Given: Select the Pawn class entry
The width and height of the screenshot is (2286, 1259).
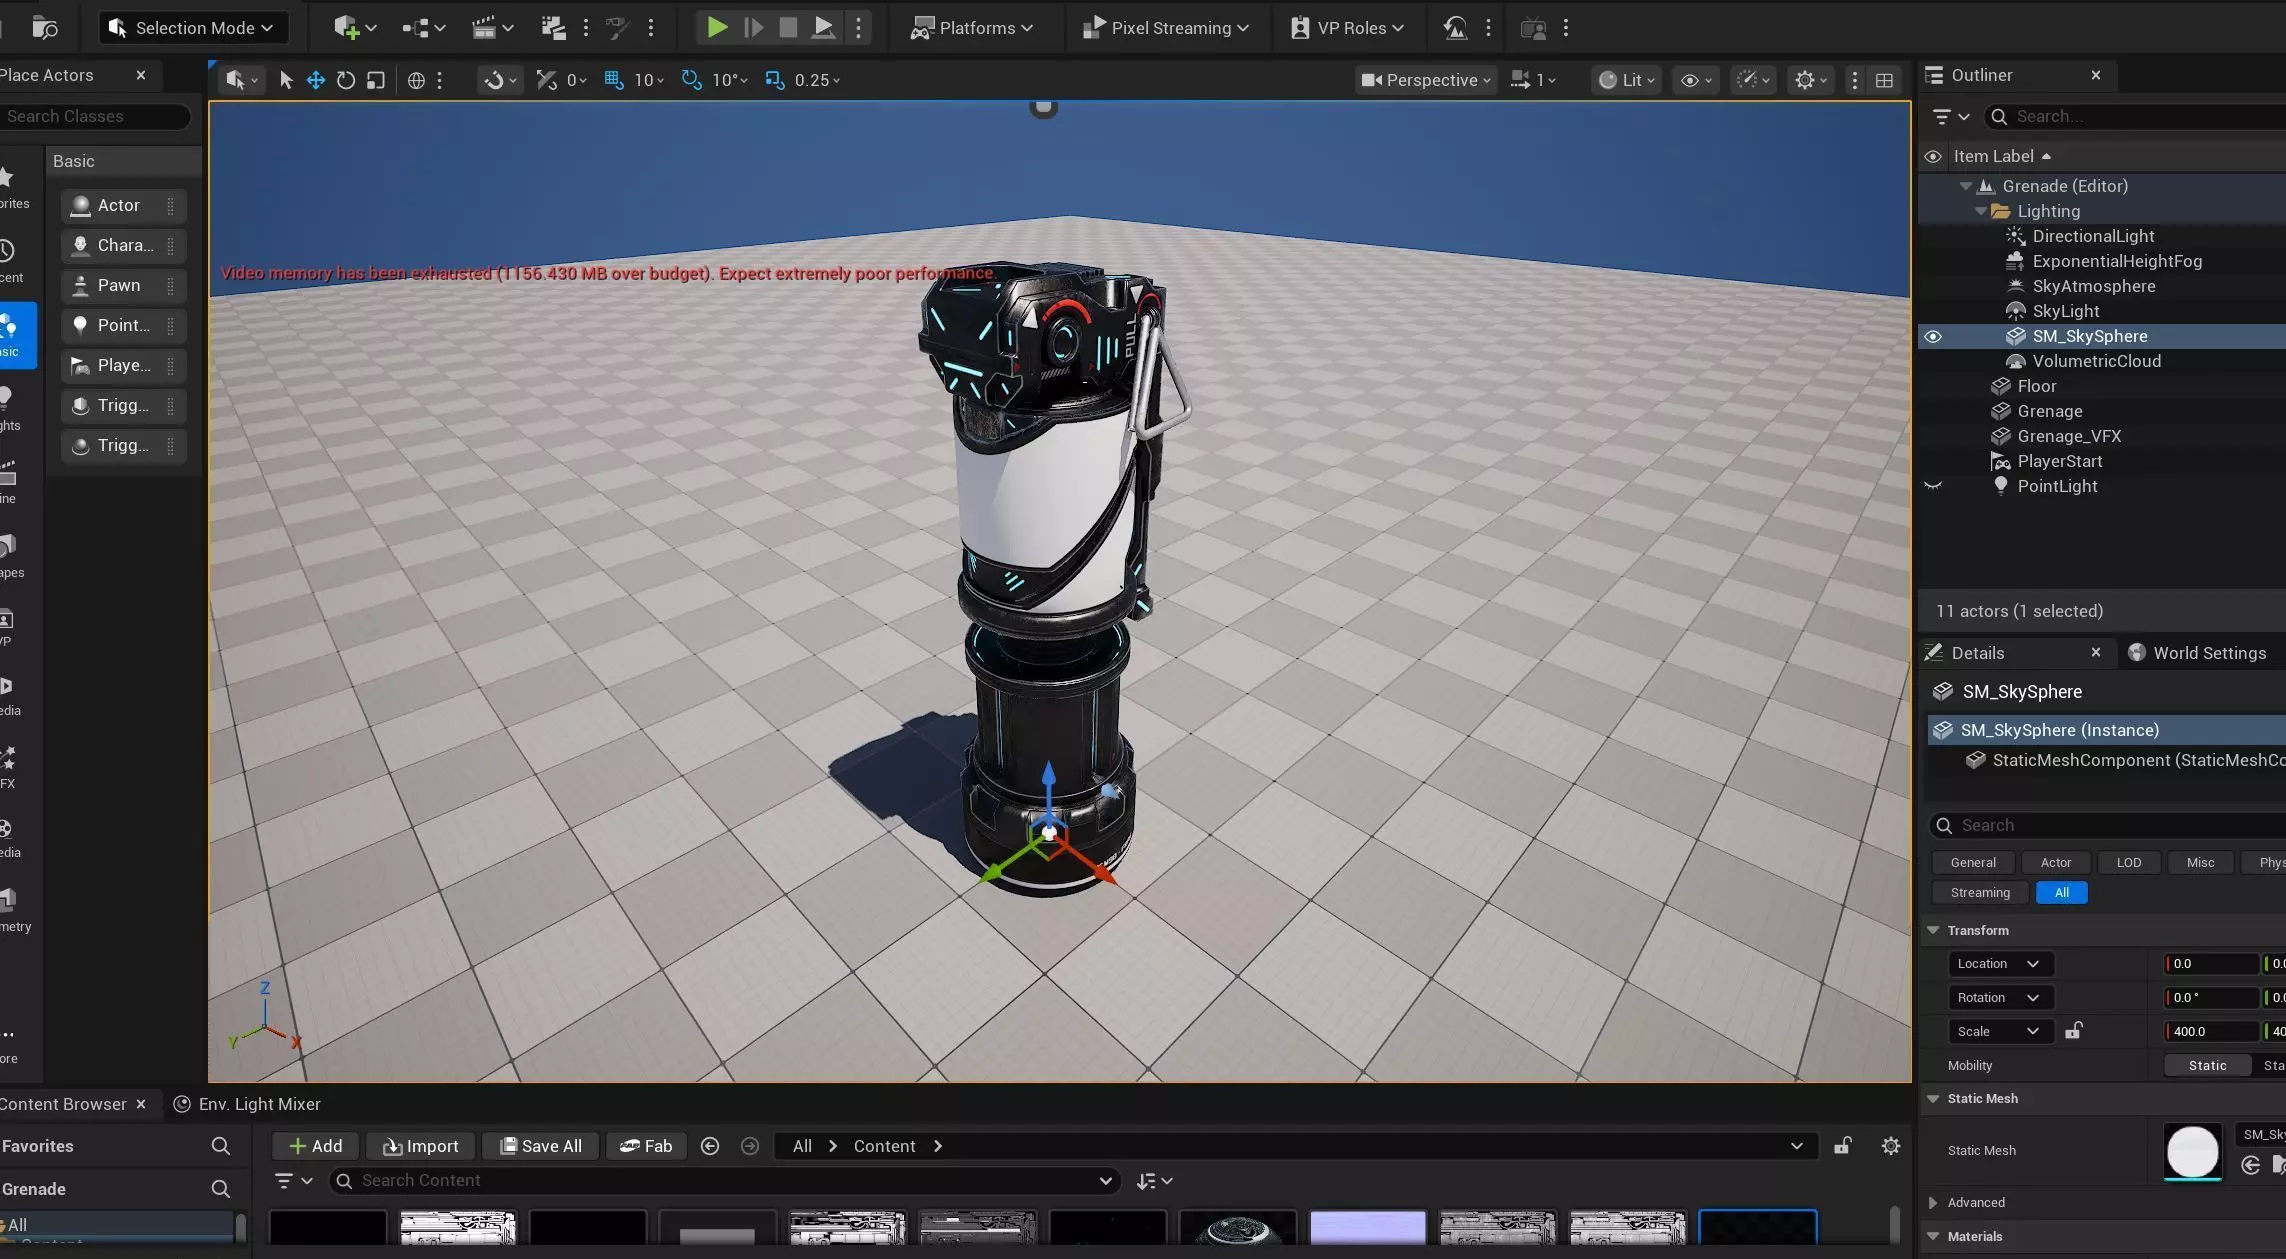Looking at the screenshot, I should click(x=122, y=286).
